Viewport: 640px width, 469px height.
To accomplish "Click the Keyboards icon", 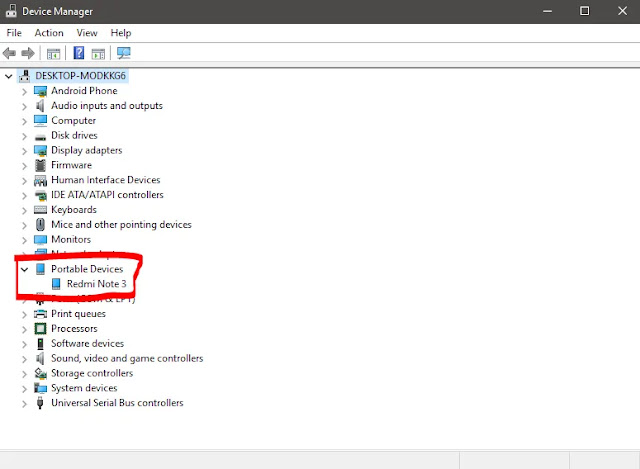I will click(40, 210).
